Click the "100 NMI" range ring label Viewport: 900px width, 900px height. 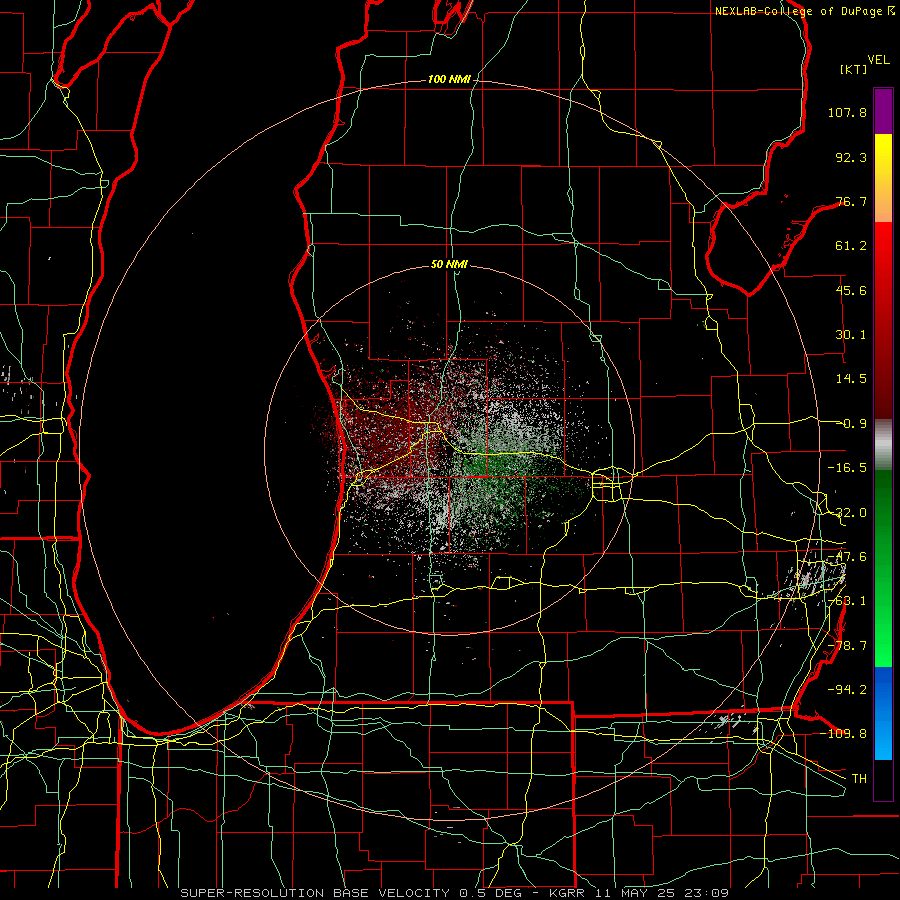(x=449, y=79)
